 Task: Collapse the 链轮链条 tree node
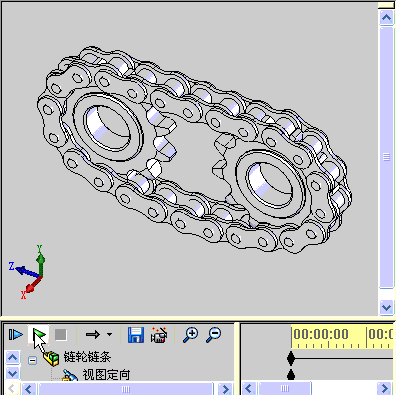click(32, 360)
